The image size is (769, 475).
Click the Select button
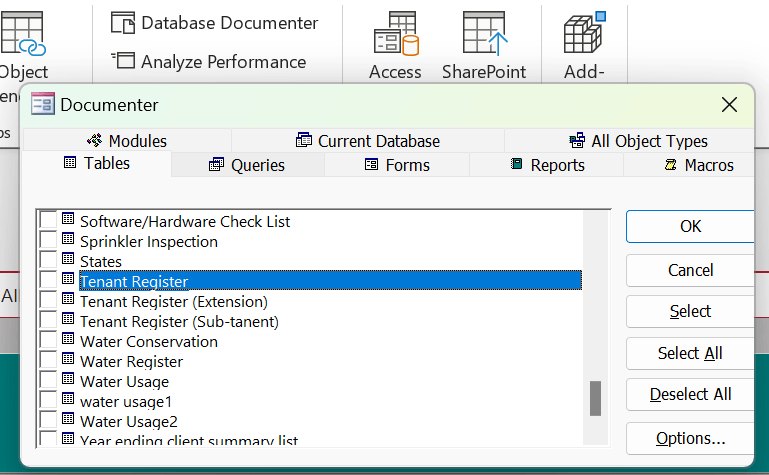tap(690, 311)
